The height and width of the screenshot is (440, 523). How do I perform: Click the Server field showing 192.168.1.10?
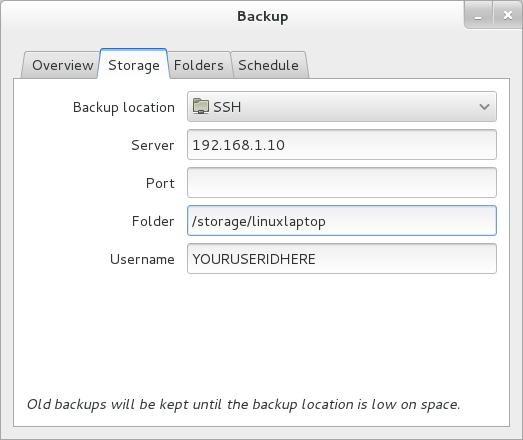tap(342, 145)
